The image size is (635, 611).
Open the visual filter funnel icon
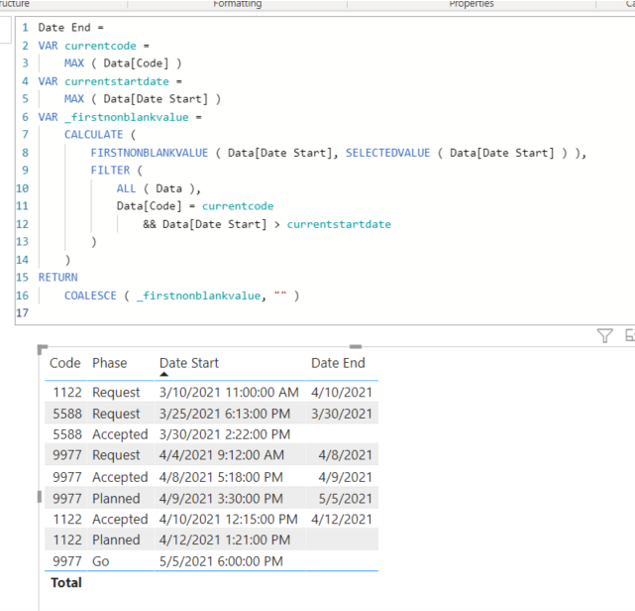[605, 336]
